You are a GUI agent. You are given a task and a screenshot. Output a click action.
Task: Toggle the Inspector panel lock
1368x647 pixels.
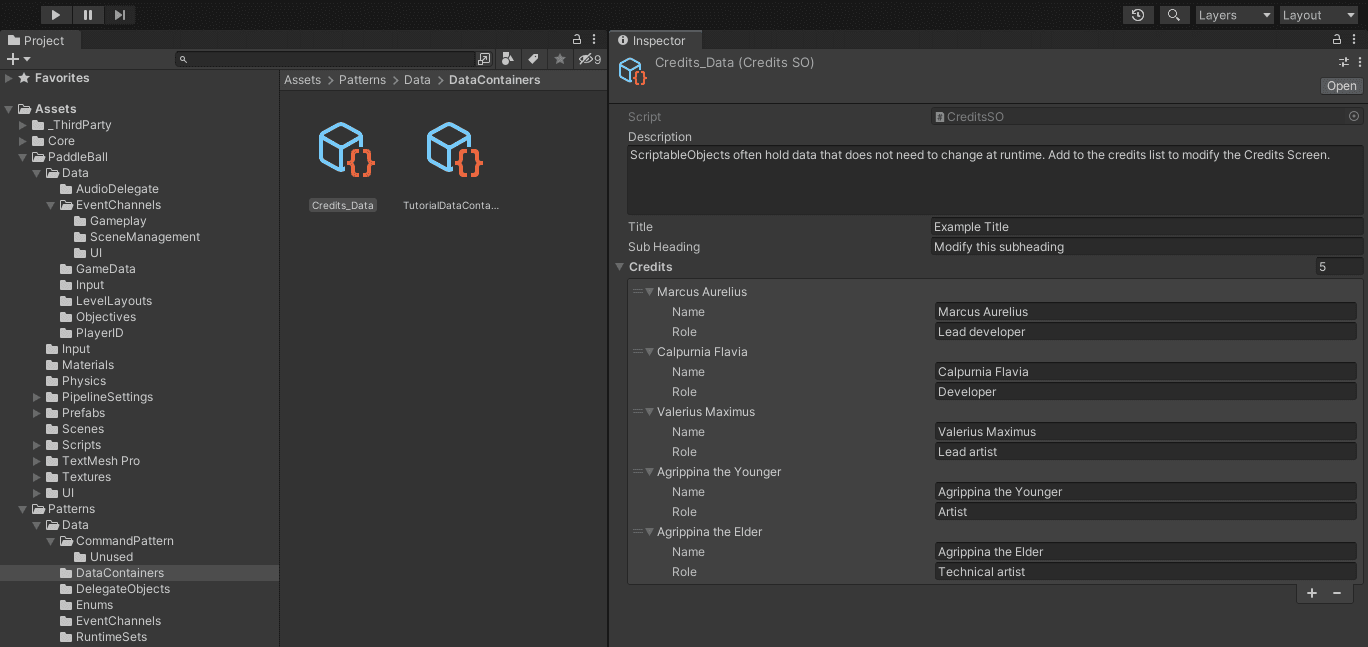[x=1338, y=40]
